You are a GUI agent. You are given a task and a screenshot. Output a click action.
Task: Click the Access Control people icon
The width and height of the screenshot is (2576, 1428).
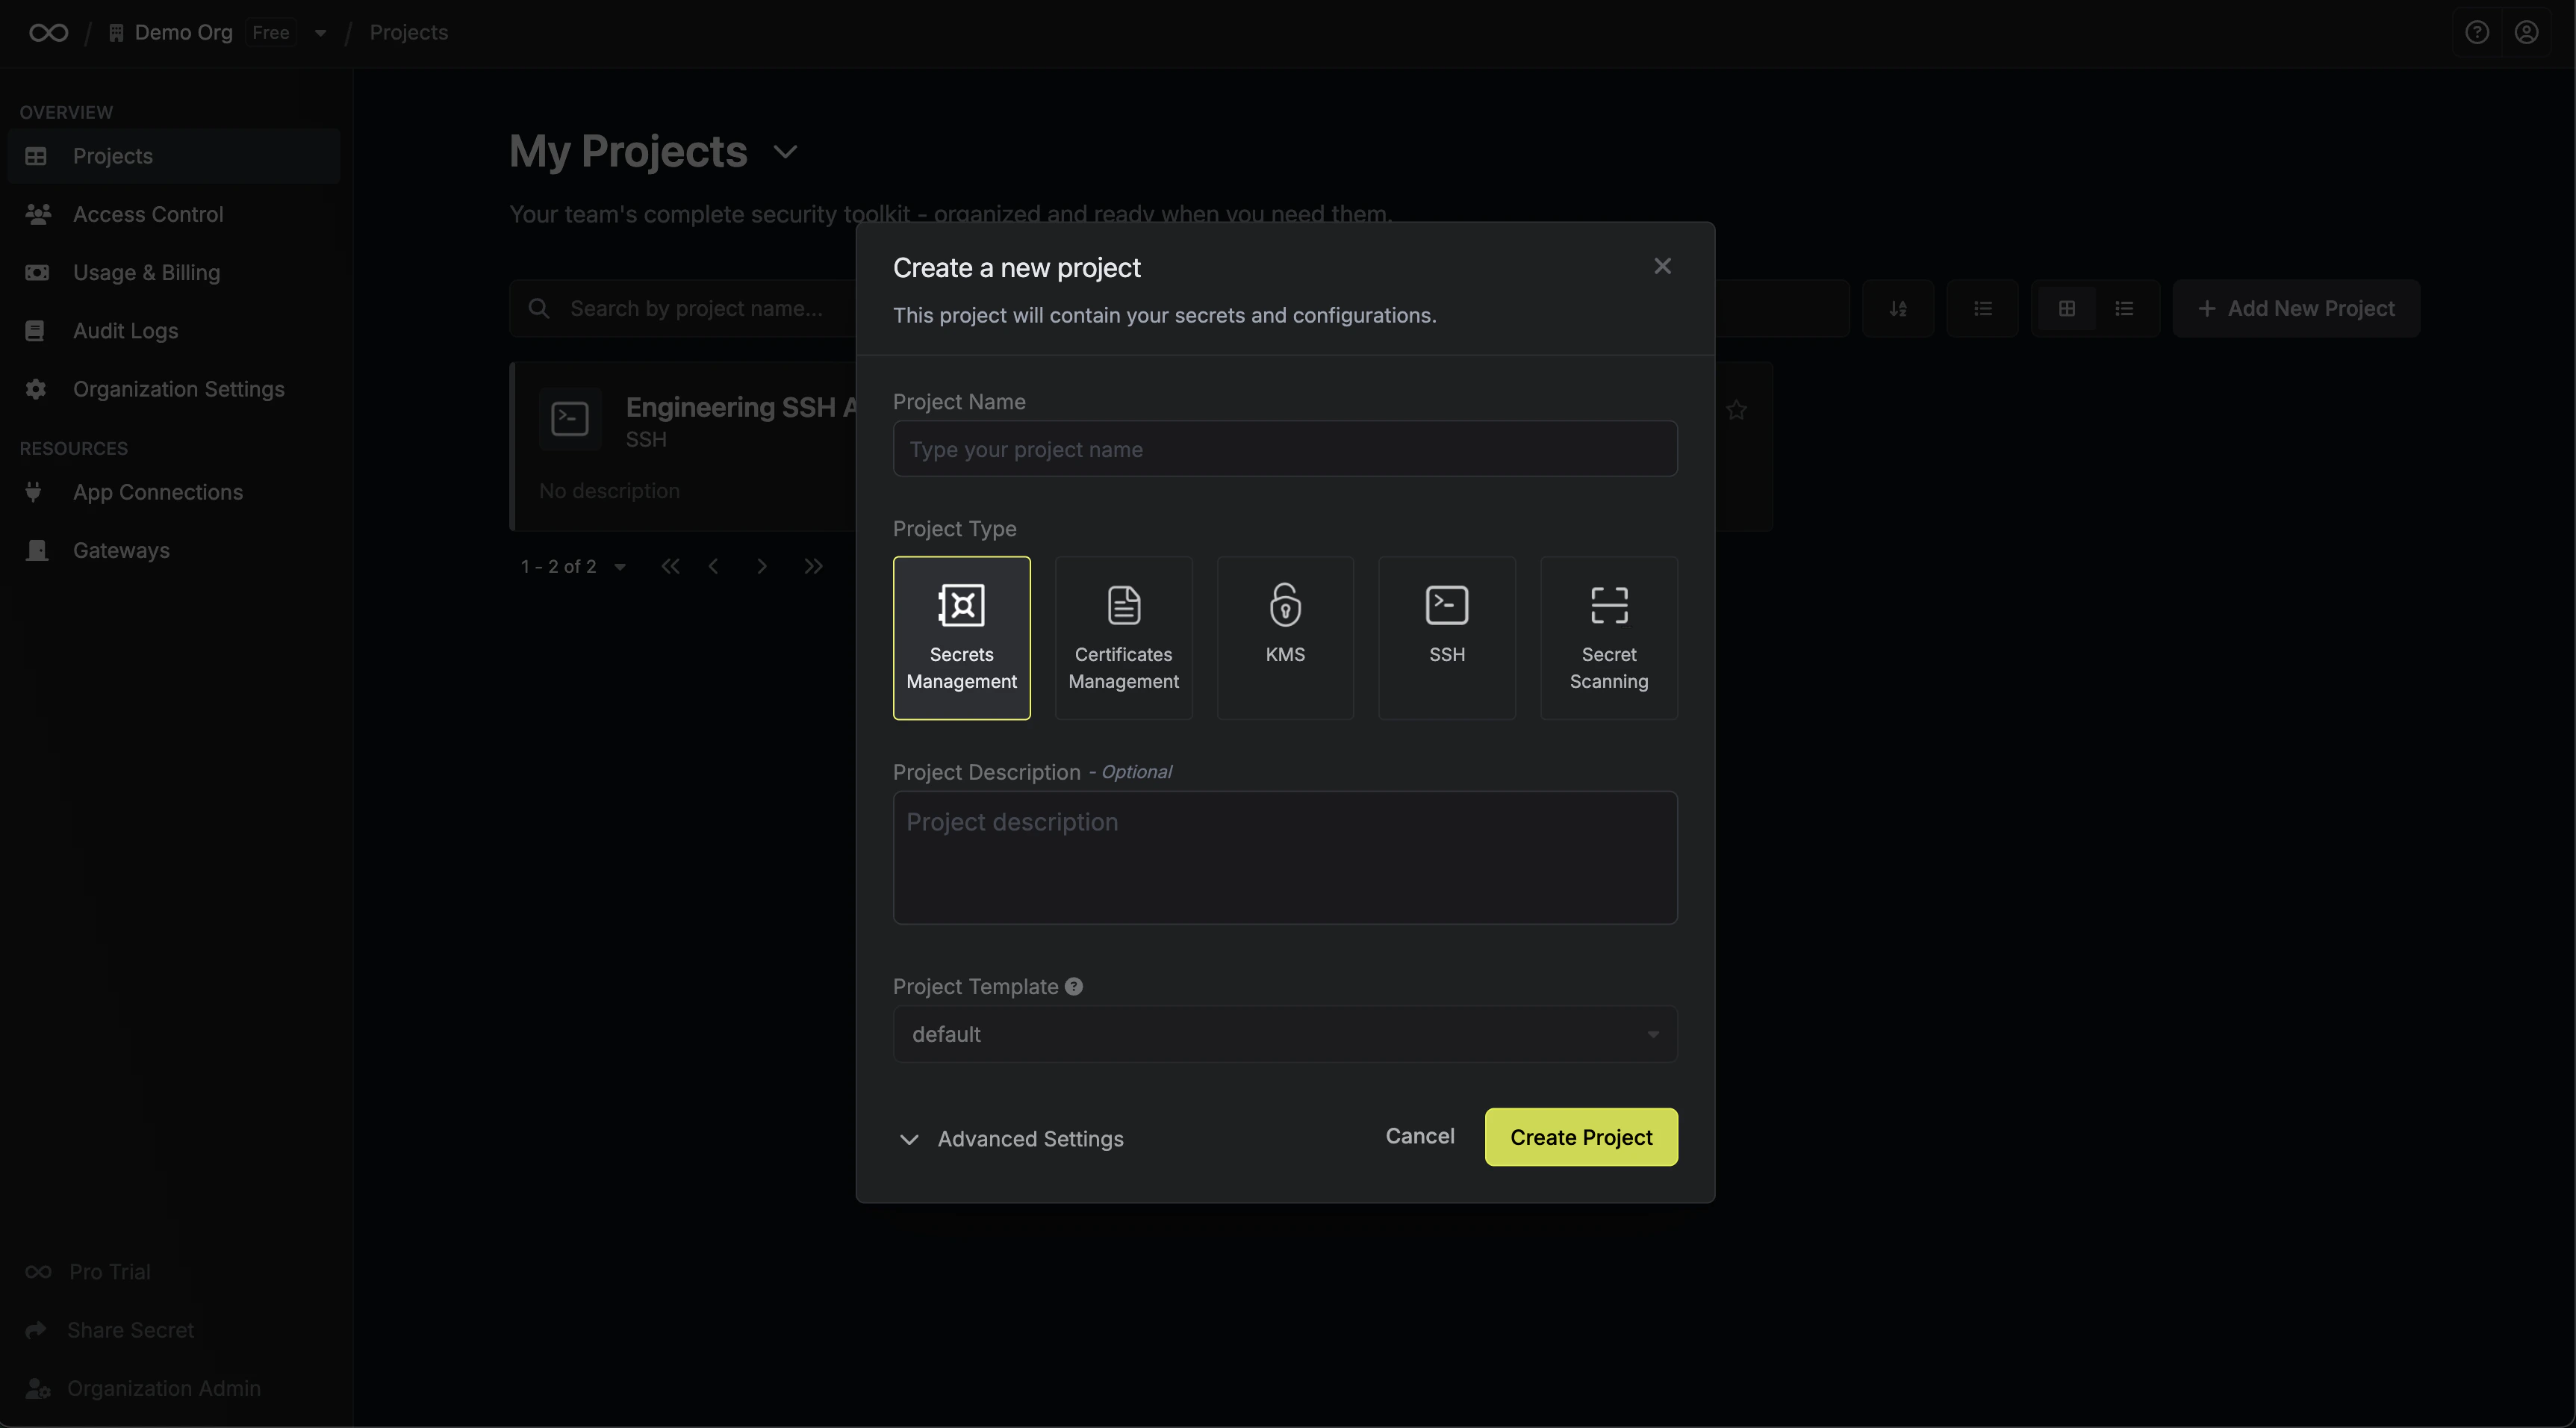pos(38,214)
